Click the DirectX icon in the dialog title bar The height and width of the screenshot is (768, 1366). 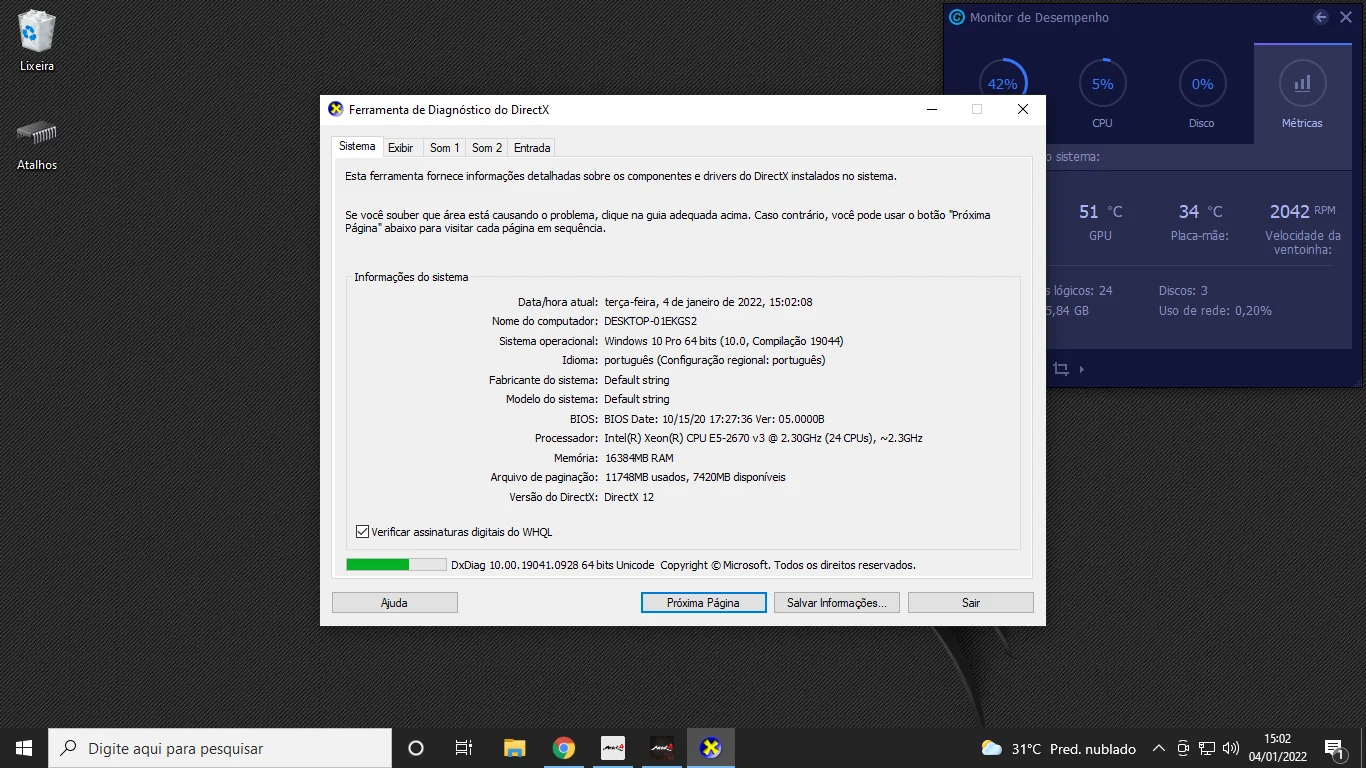pos(336,109)
